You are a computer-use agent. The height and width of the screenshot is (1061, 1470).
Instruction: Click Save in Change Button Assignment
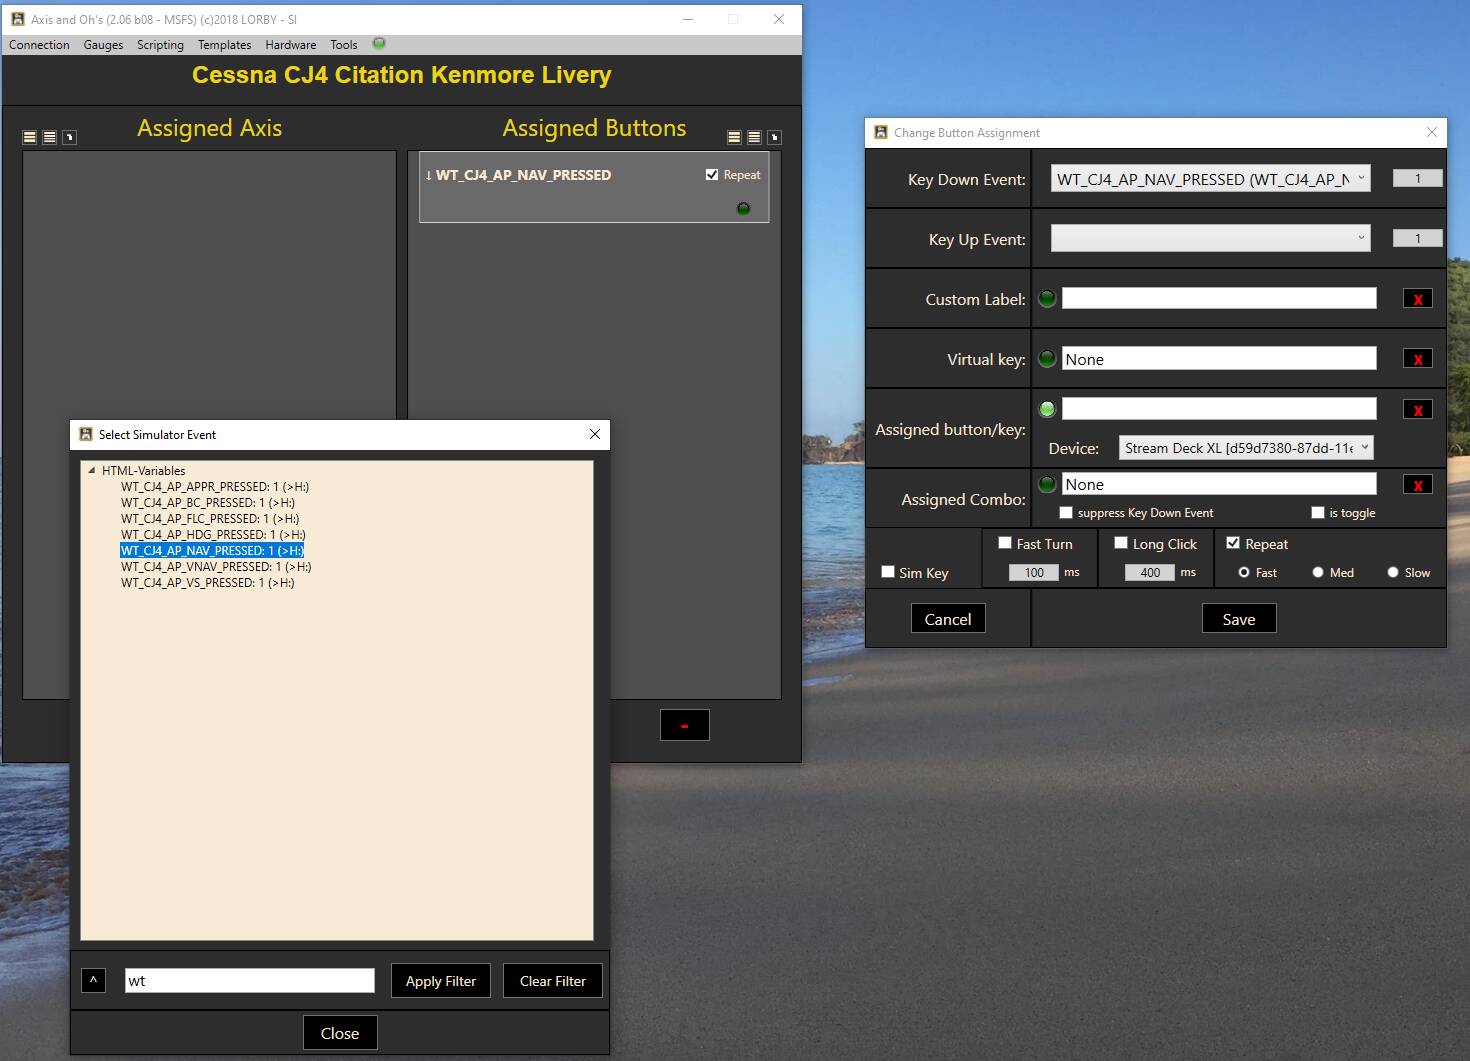pyautogui.click(x=1239, y=619)
